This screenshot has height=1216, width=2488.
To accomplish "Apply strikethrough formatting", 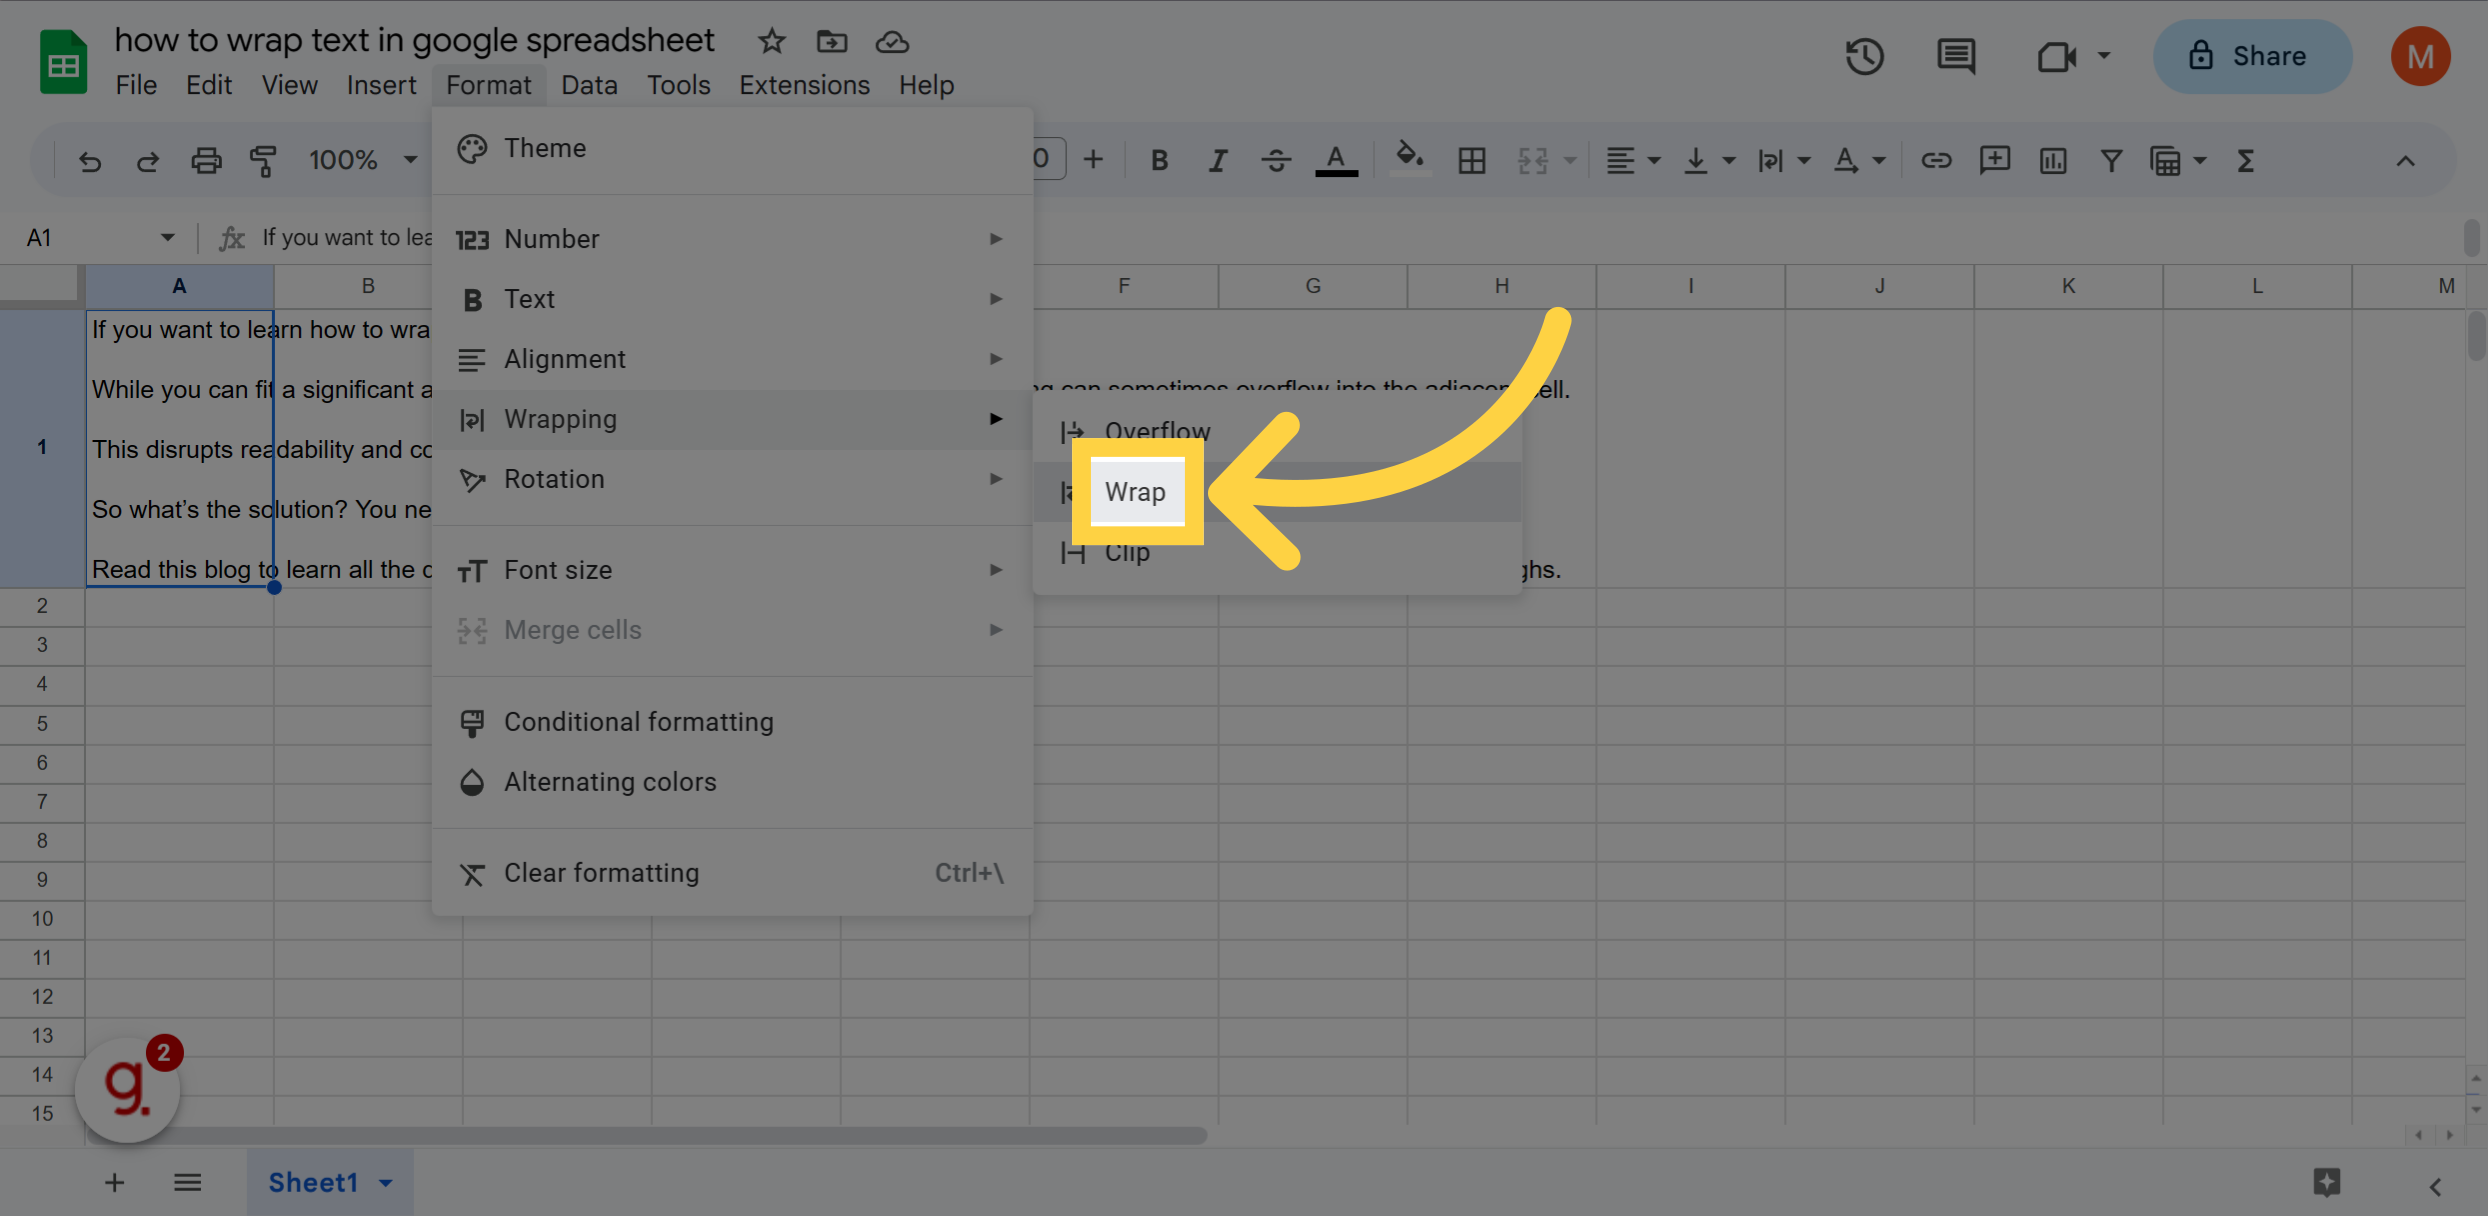I will coord(1276,160).
